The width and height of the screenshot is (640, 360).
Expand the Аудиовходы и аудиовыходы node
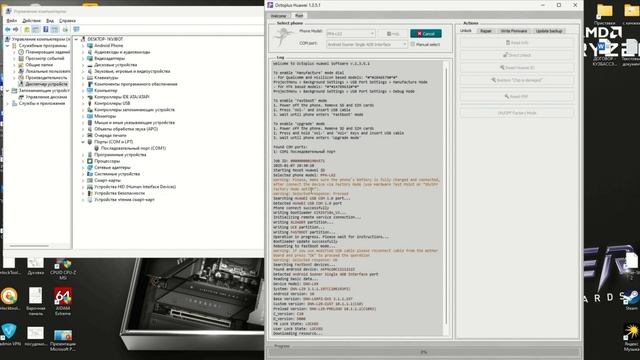83,52
